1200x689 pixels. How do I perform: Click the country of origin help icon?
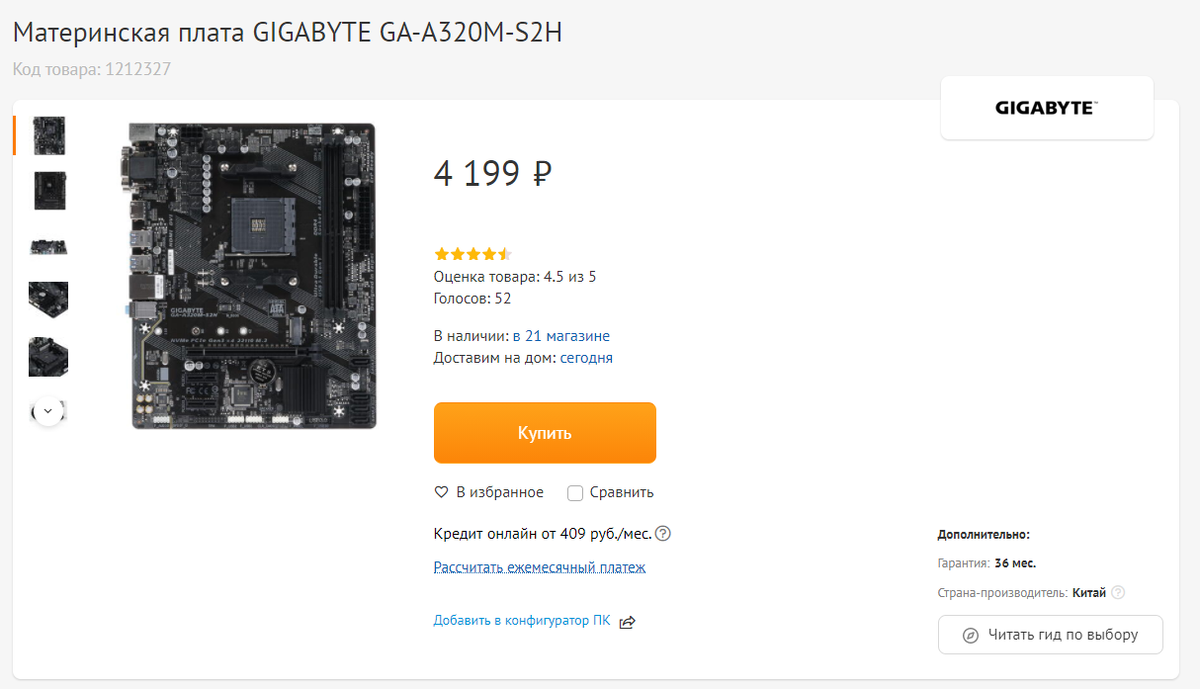coord(1118,592)
